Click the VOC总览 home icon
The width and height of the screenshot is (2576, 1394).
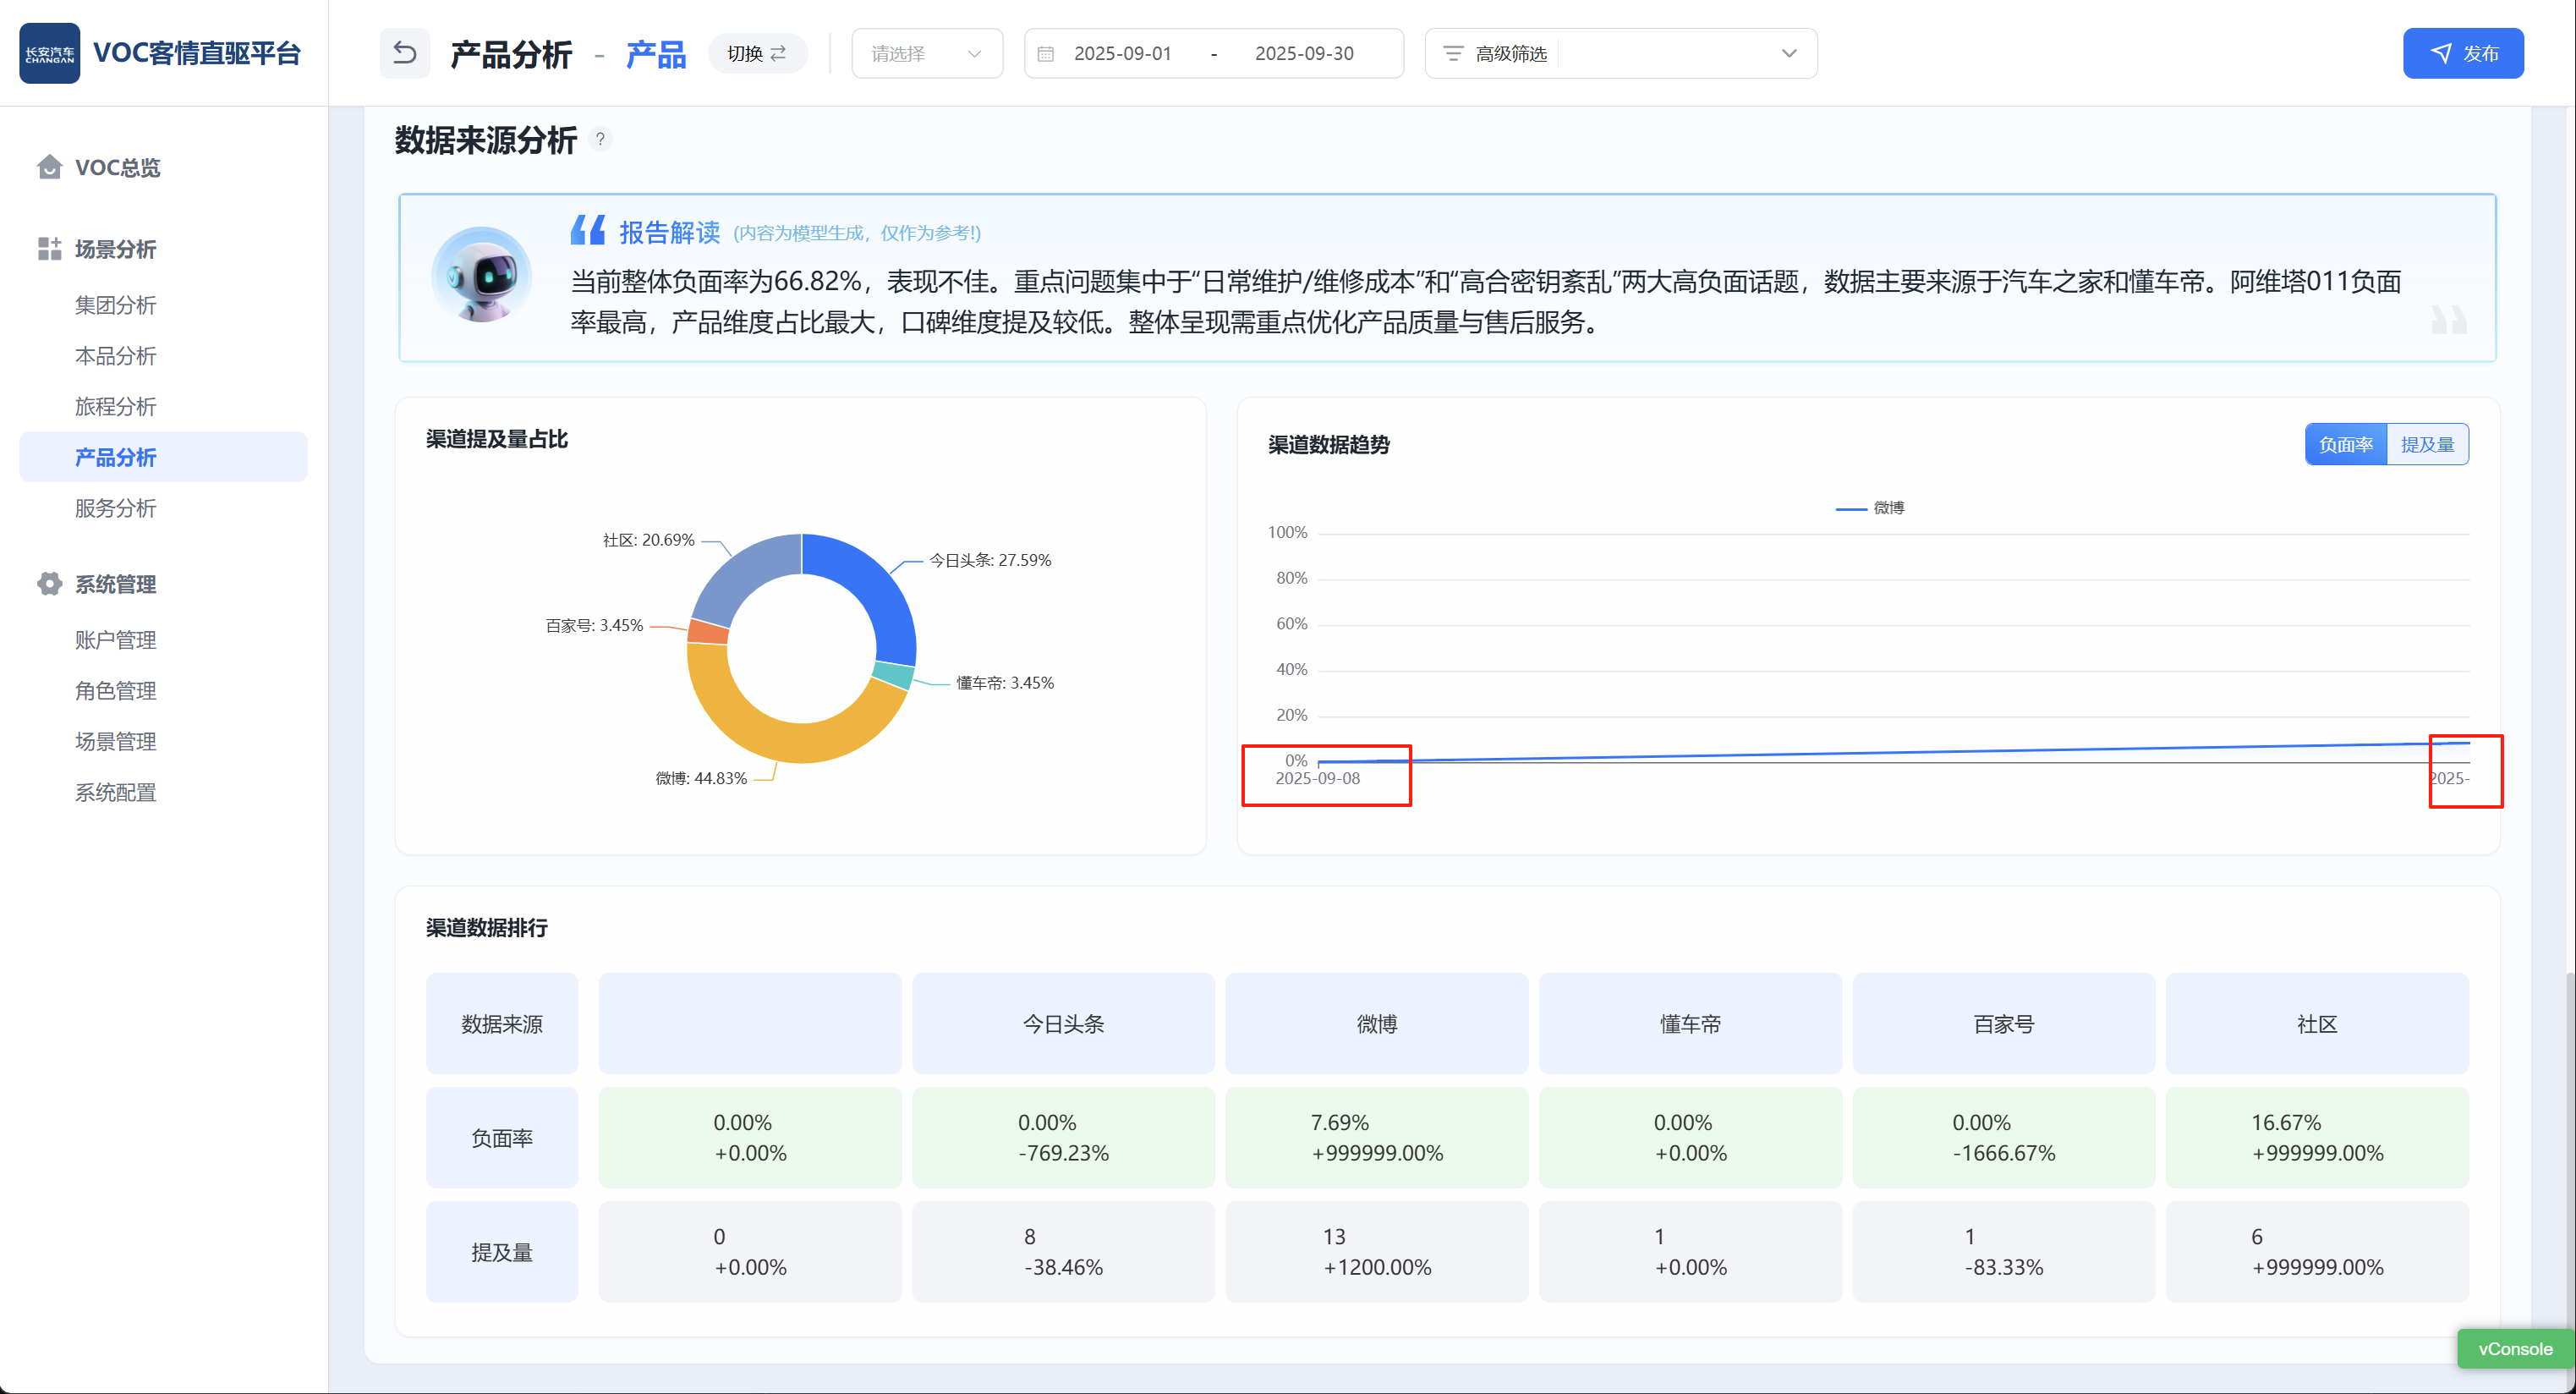49,167
